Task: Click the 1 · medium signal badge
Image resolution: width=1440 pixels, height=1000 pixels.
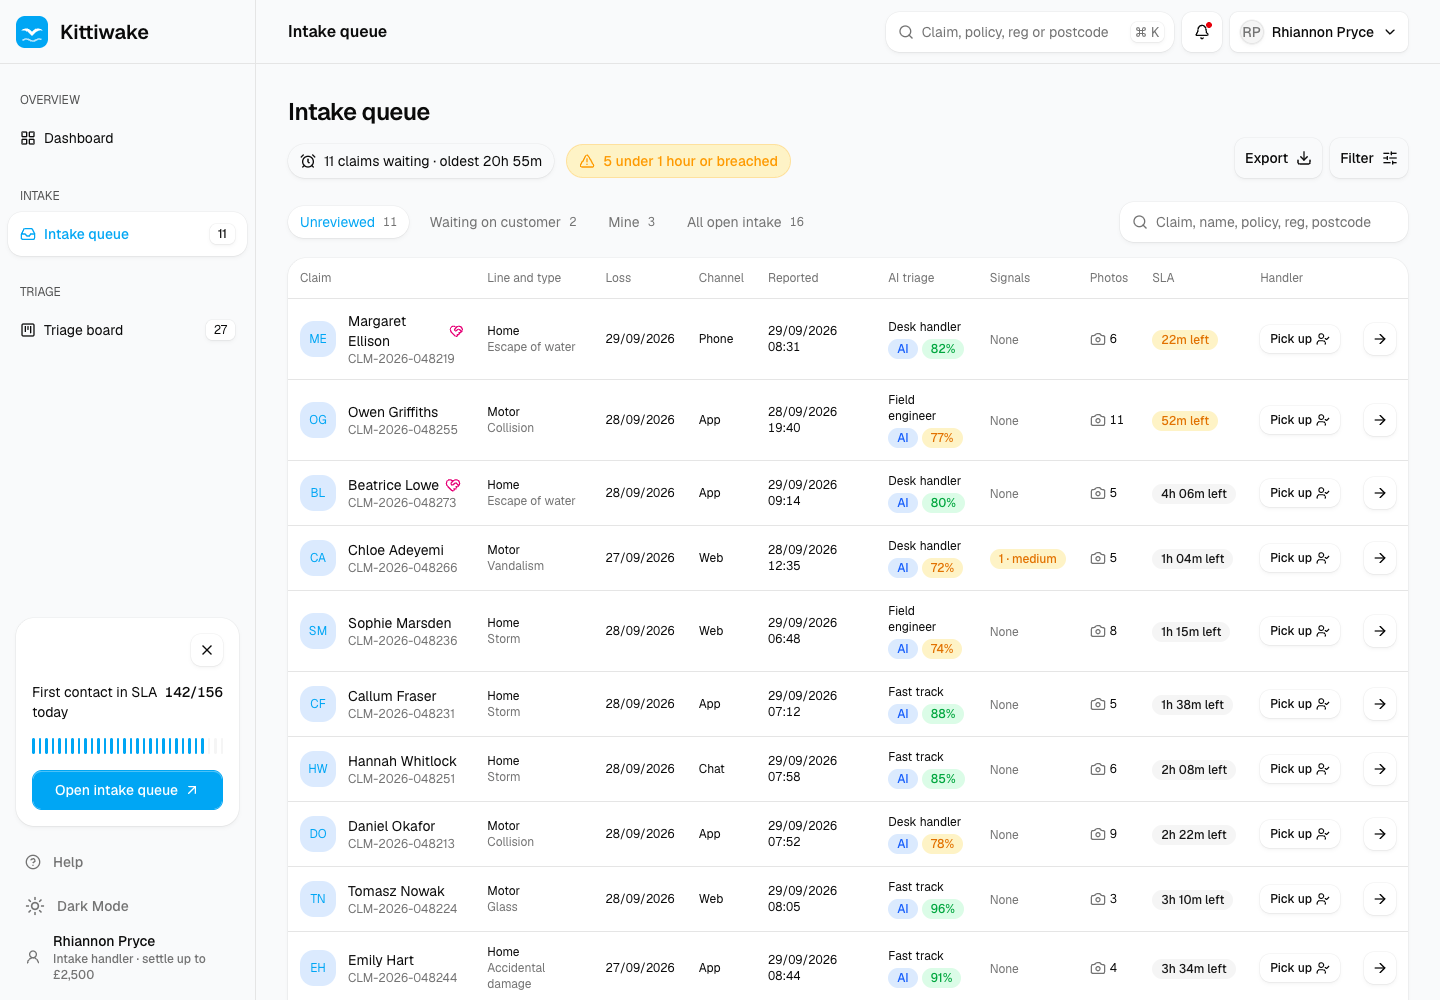Action: 1028,559
